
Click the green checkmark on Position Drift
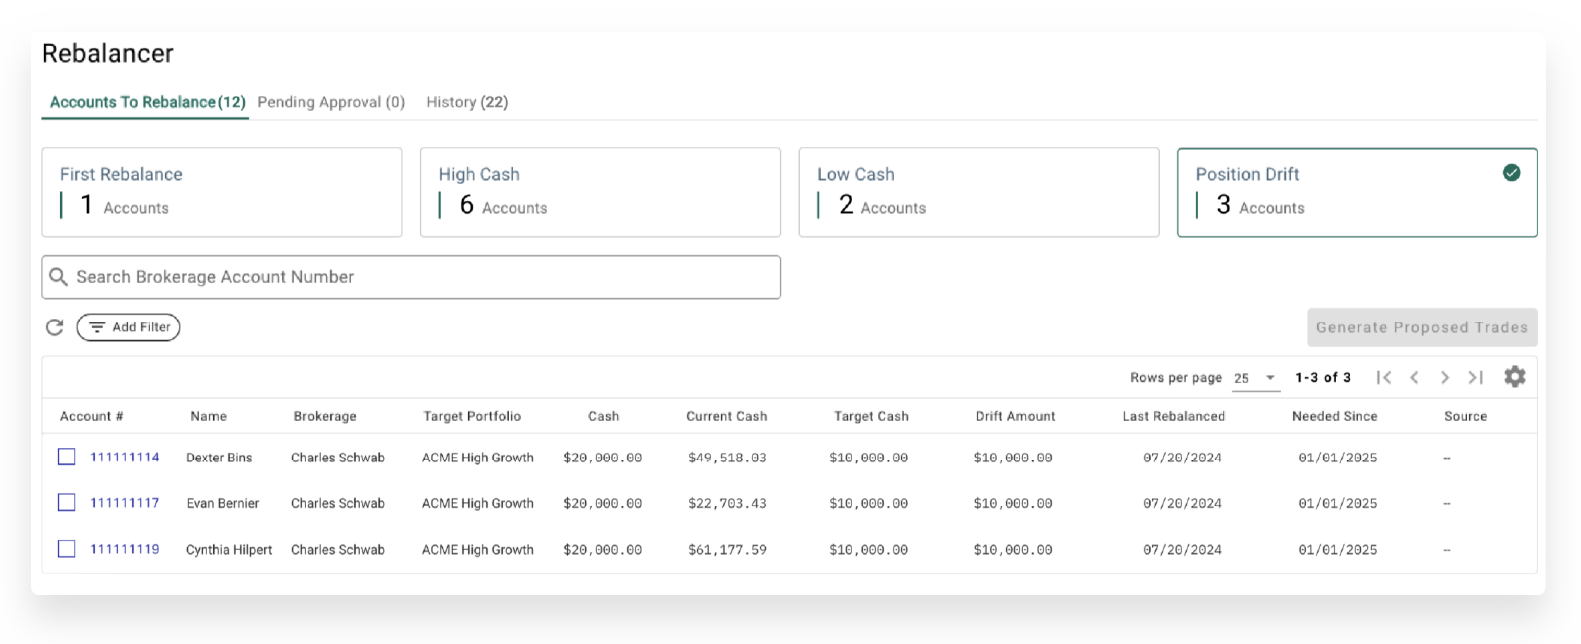click(x=1511, y=173)
